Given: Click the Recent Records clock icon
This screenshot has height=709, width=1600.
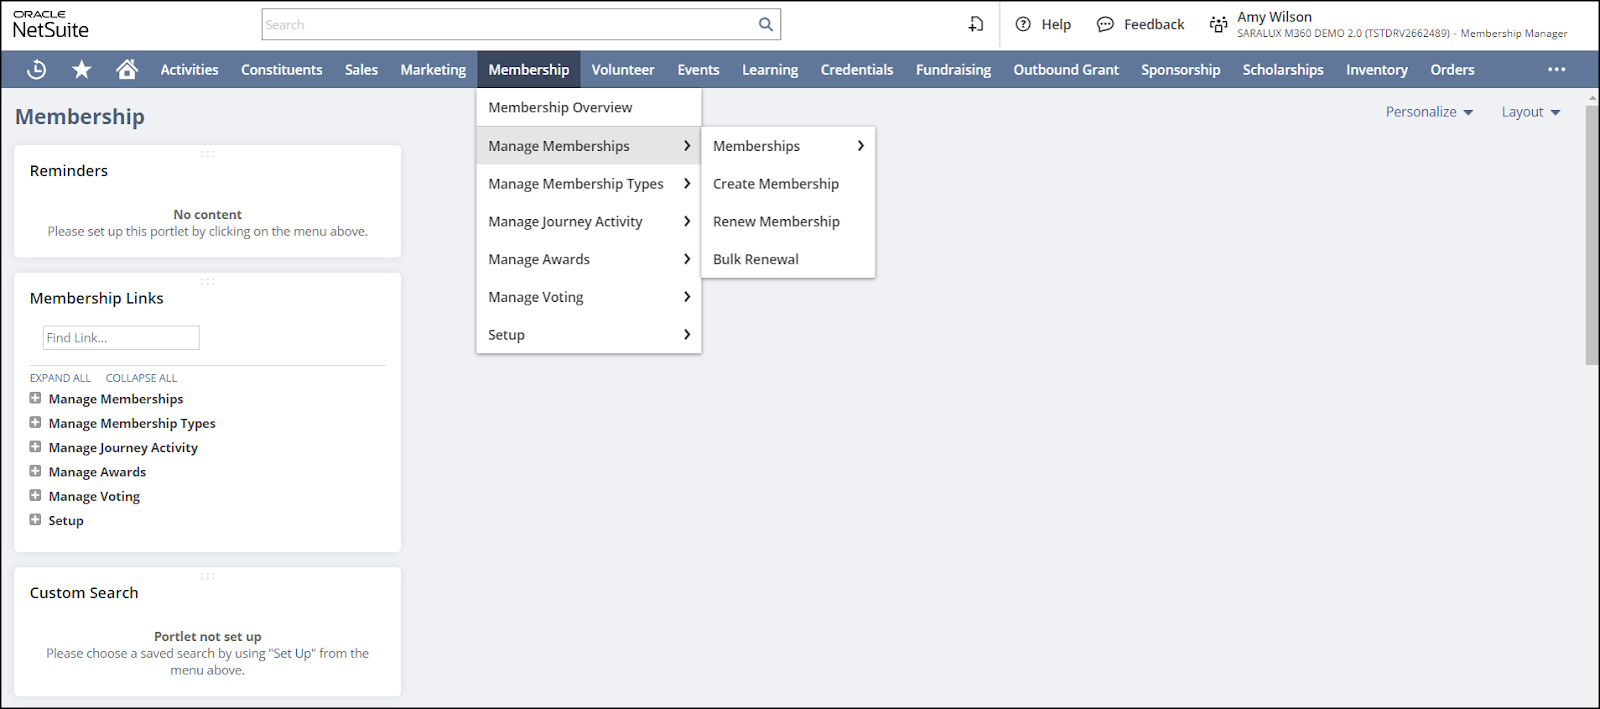Looking at the screenshot, I should click(x=36, y=69).
